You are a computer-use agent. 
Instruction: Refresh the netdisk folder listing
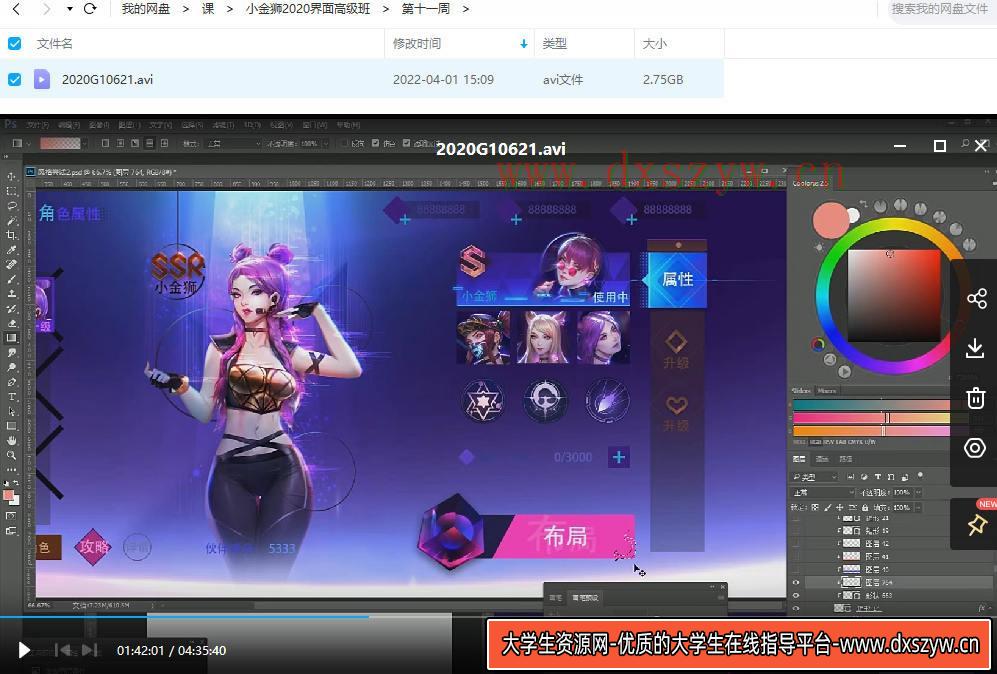pyautogui.click(x=90, y=9)
